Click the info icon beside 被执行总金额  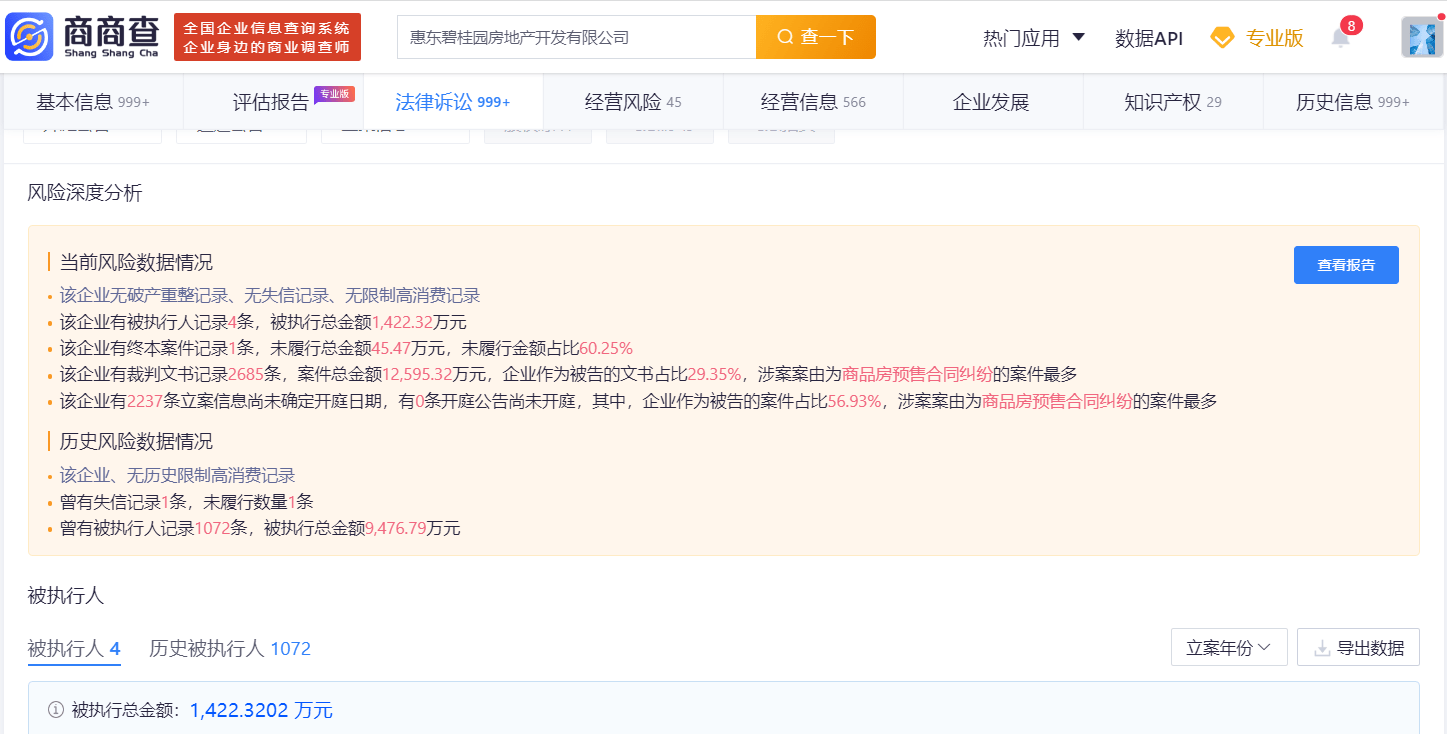pyautogui.click(x=56, y=710)
